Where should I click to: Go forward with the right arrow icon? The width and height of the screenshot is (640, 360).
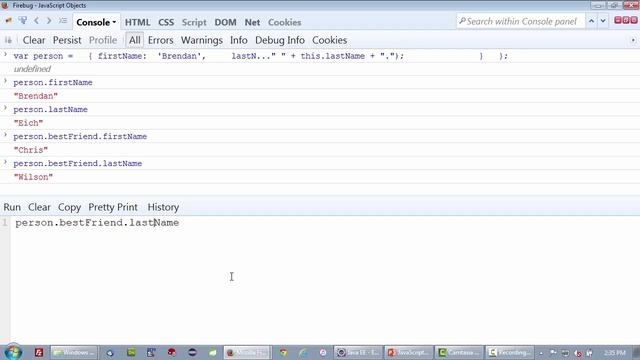pos(49,21)
